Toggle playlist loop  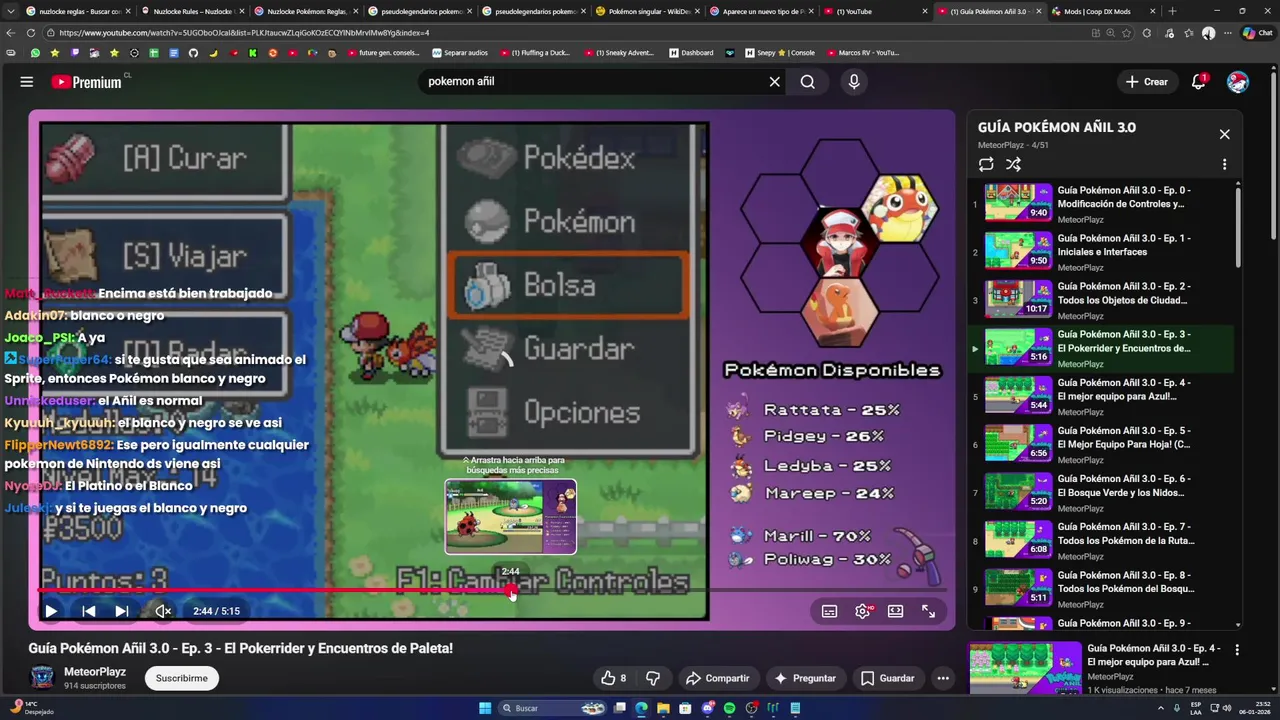tap(986, 164)
